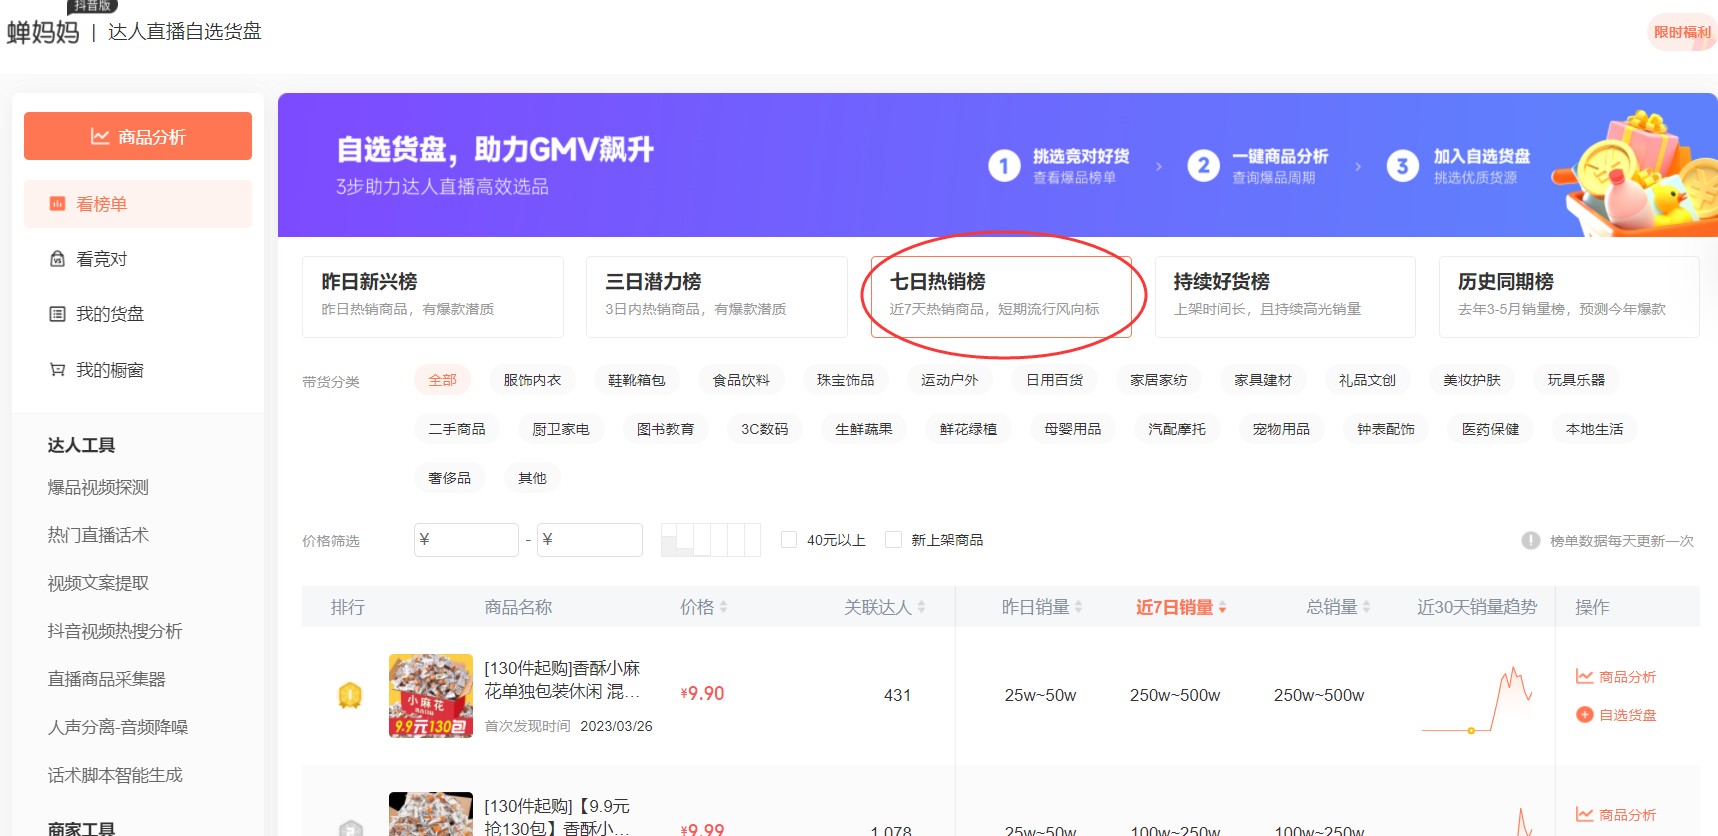
Task: Click step 1 circle in banner
Action: click(1004, 166)
